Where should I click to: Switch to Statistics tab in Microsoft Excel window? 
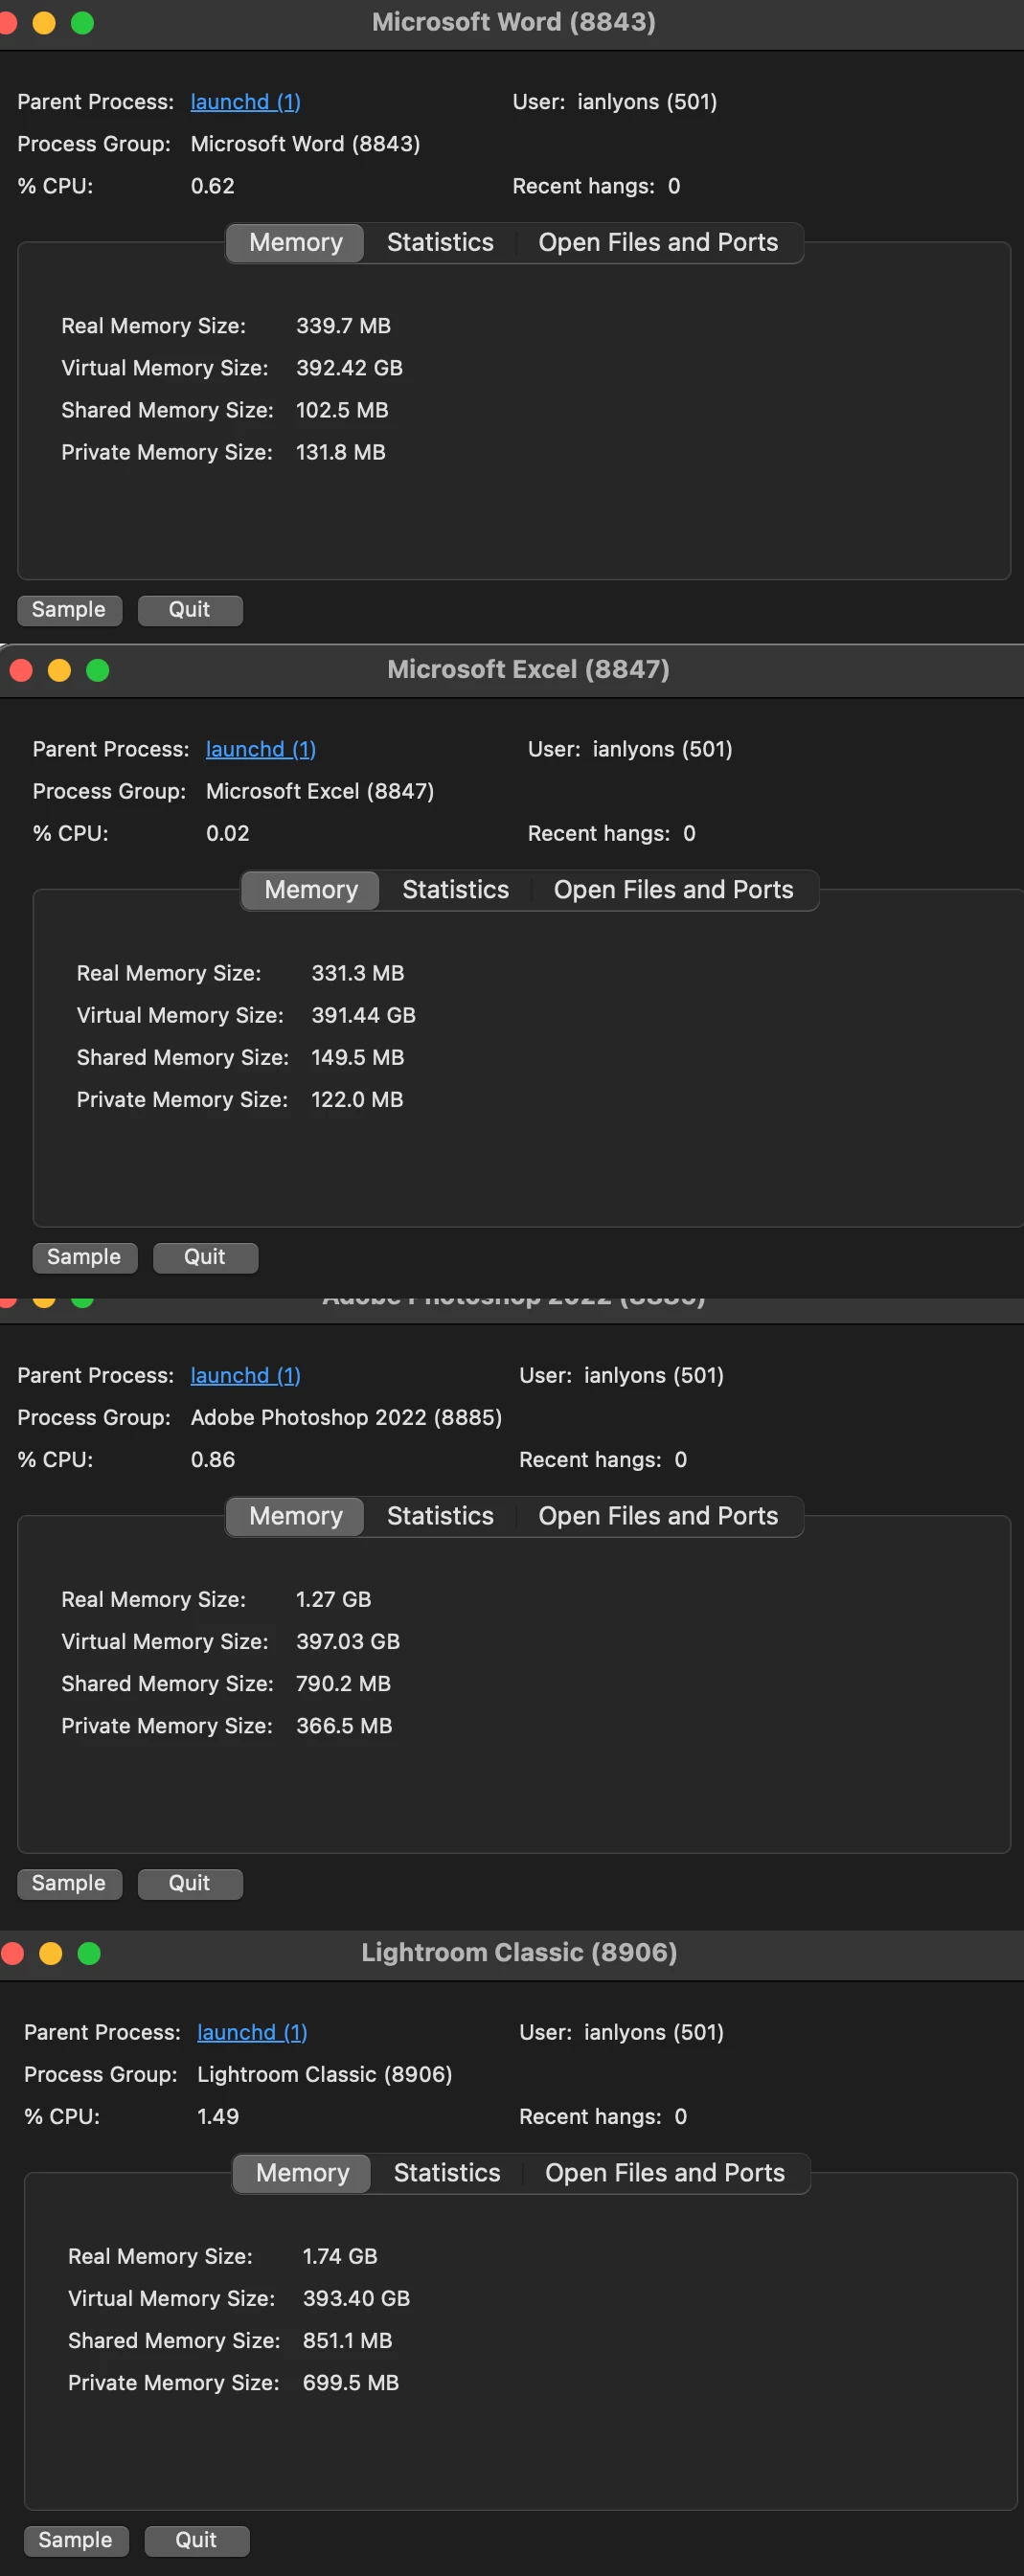(x=455, y=890)
